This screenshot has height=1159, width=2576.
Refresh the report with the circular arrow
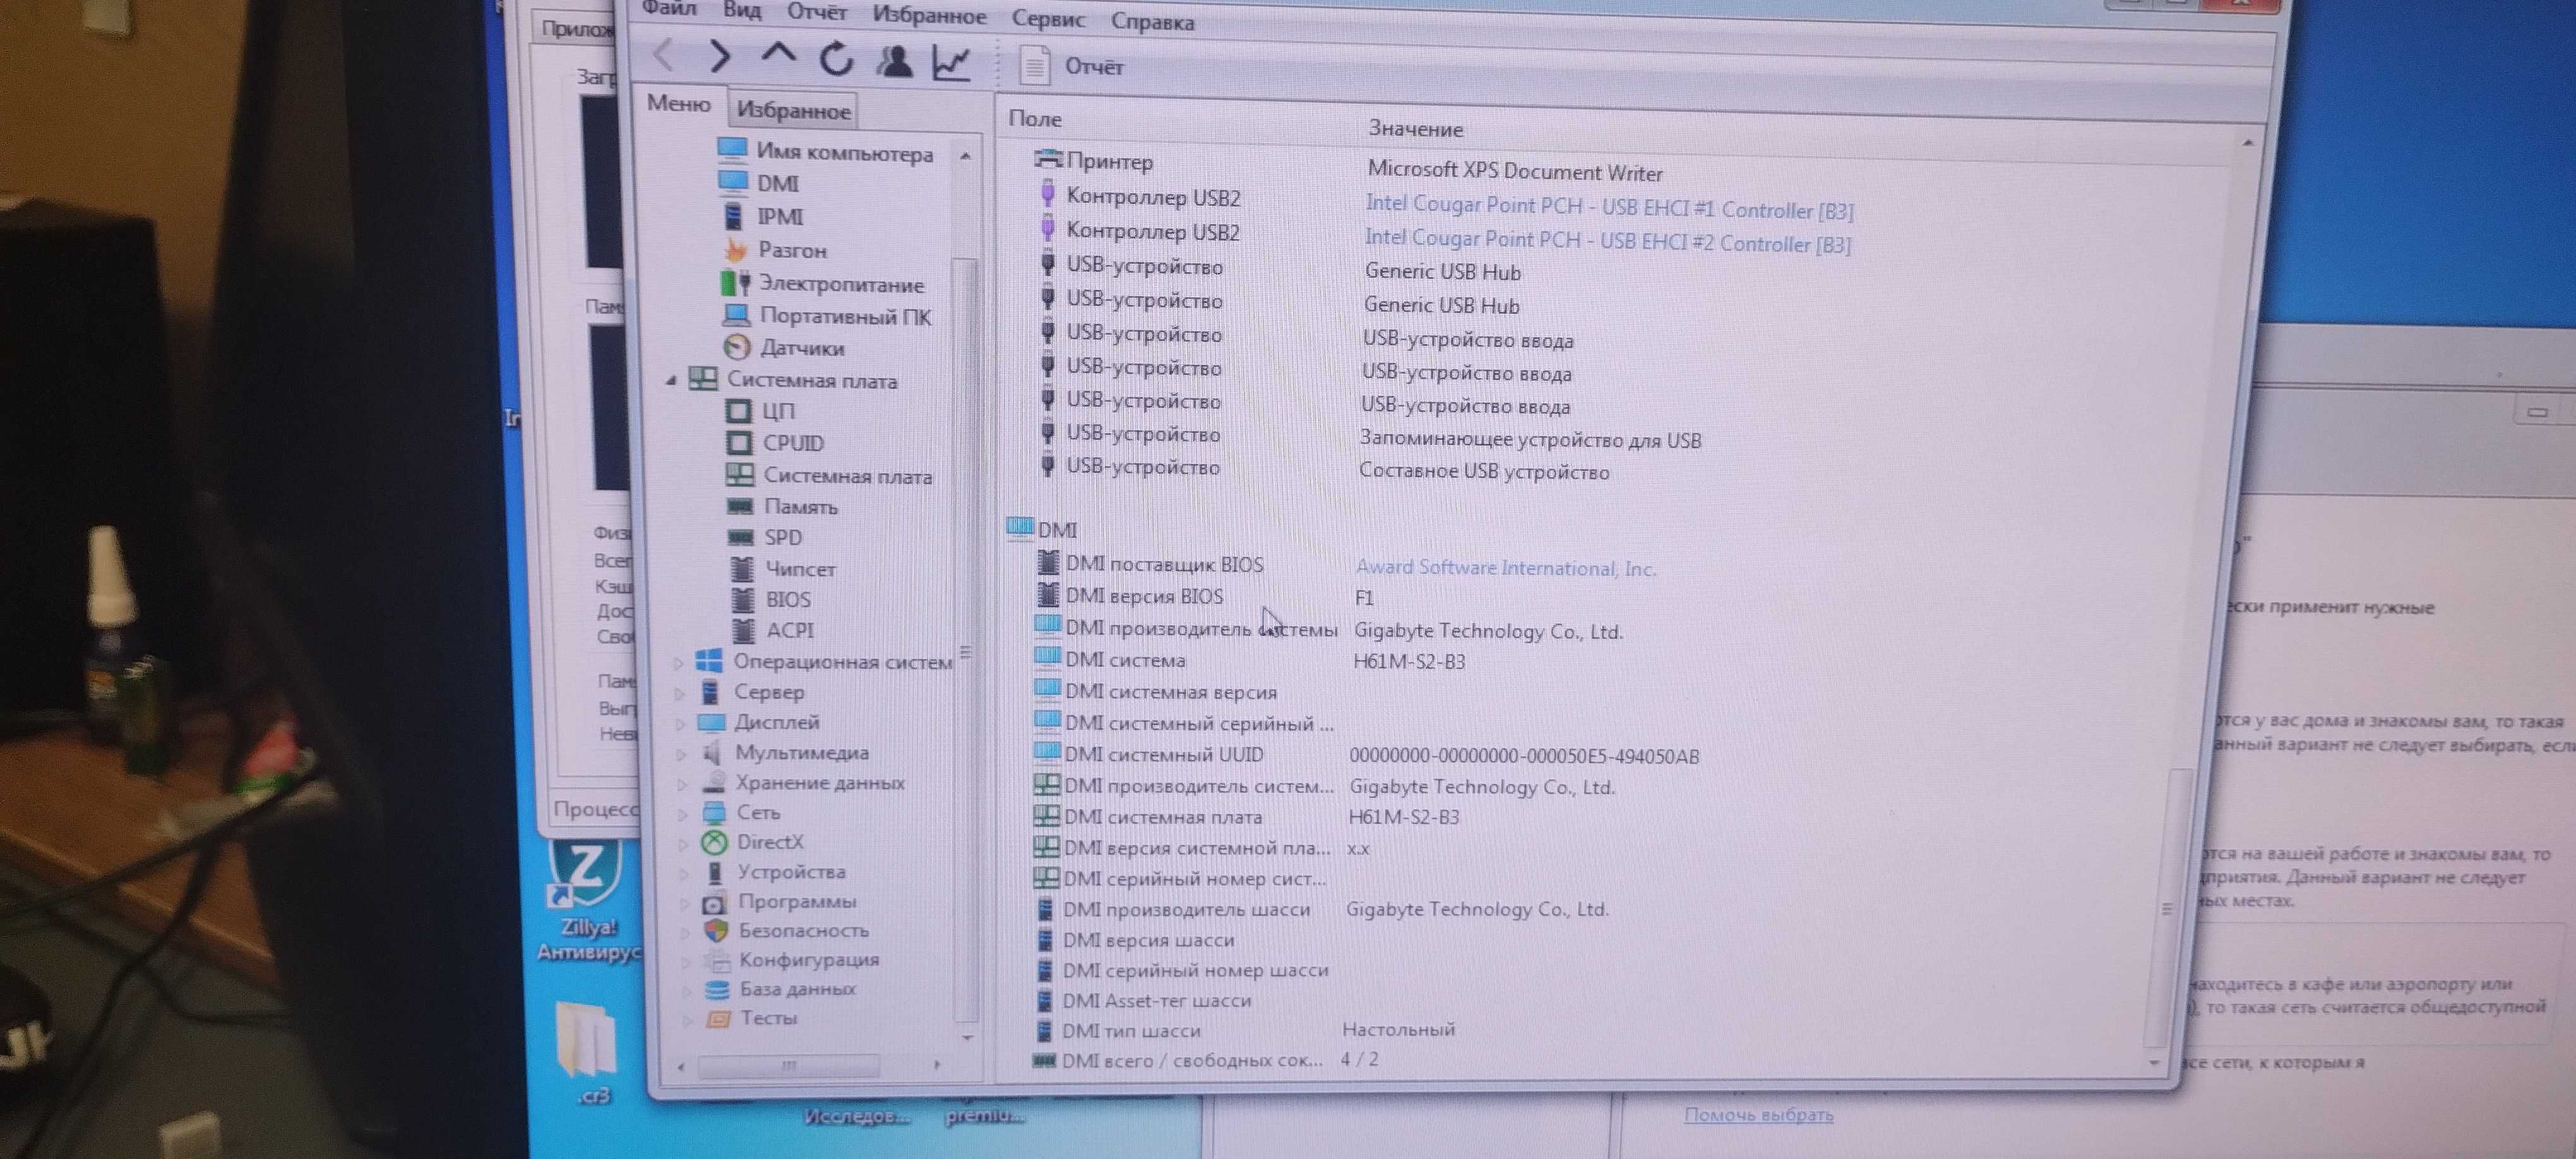pos(837,59)
